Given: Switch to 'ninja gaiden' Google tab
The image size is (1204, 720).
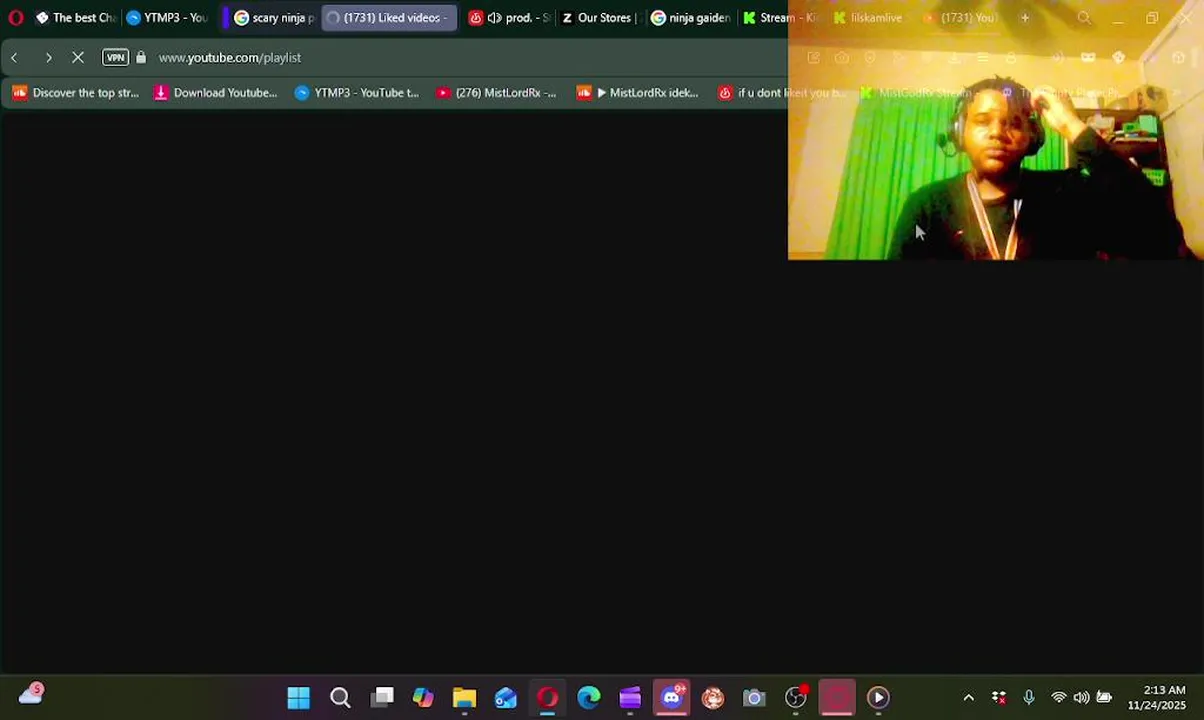Looking at the screenshot, I should [x=690, y=18].
